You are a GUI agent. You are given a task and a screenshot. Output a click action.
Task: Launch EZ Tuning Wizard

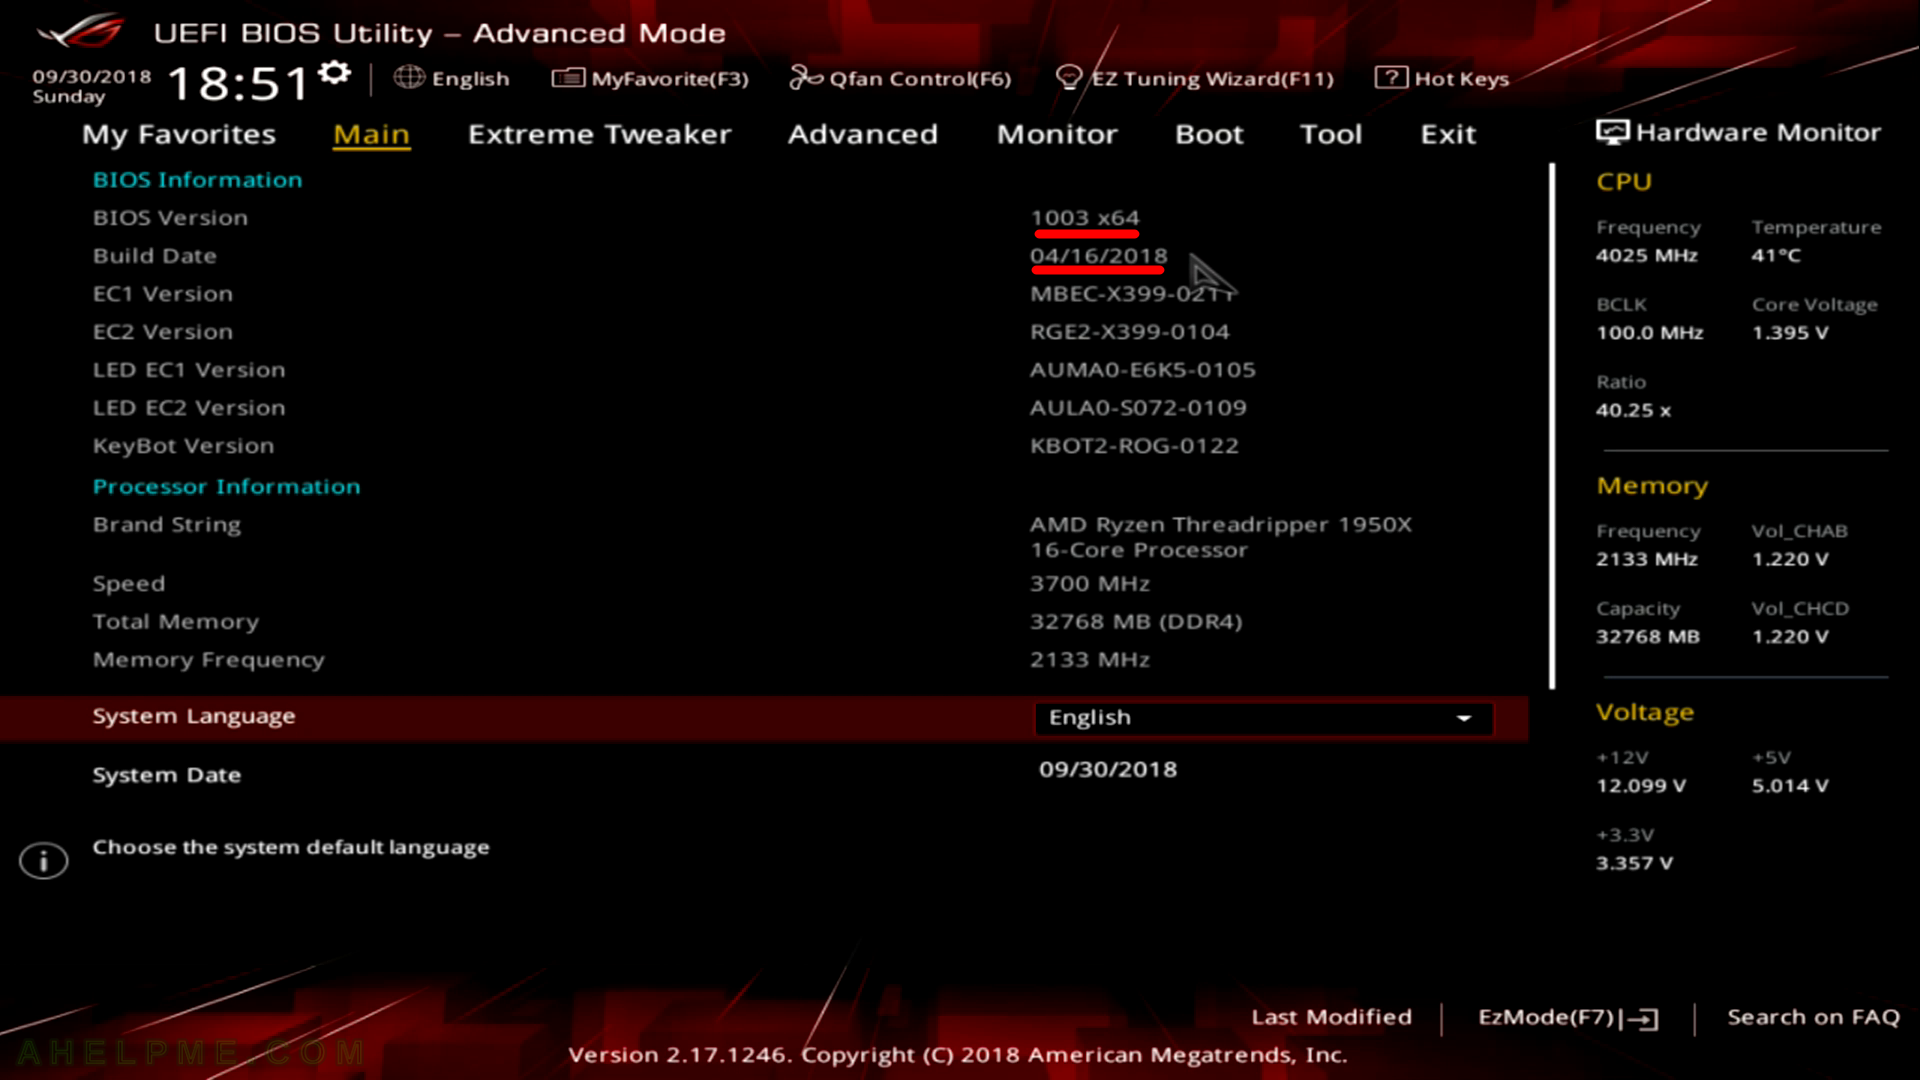(1196, 76)
